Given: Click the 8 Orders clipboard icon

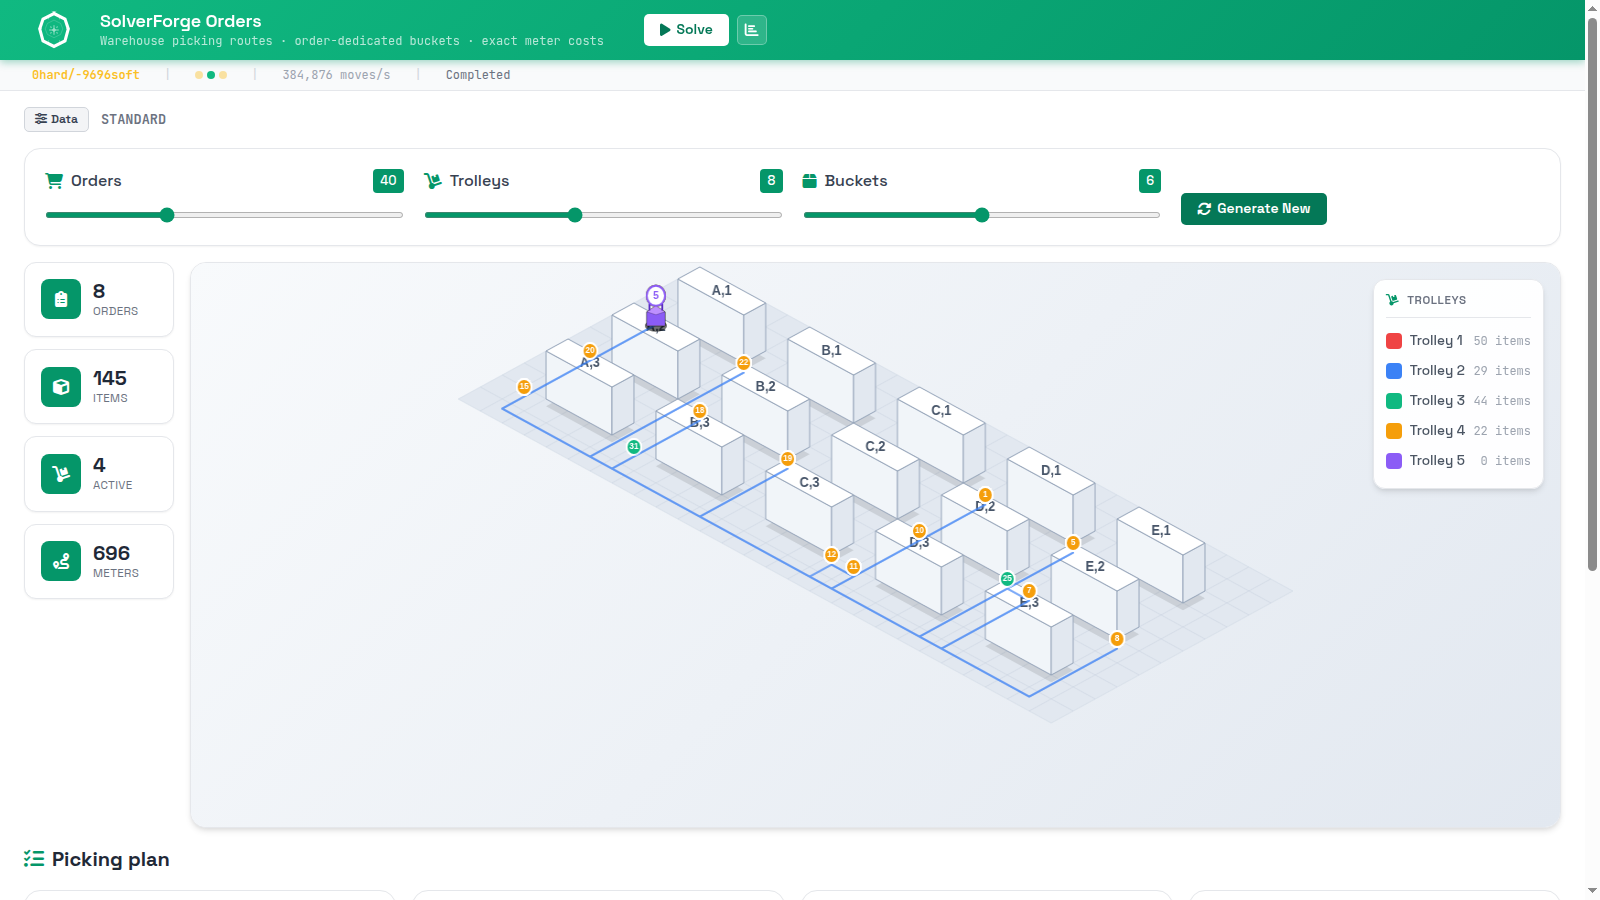Looking at the screenshot, I should [x=61, y=299].
